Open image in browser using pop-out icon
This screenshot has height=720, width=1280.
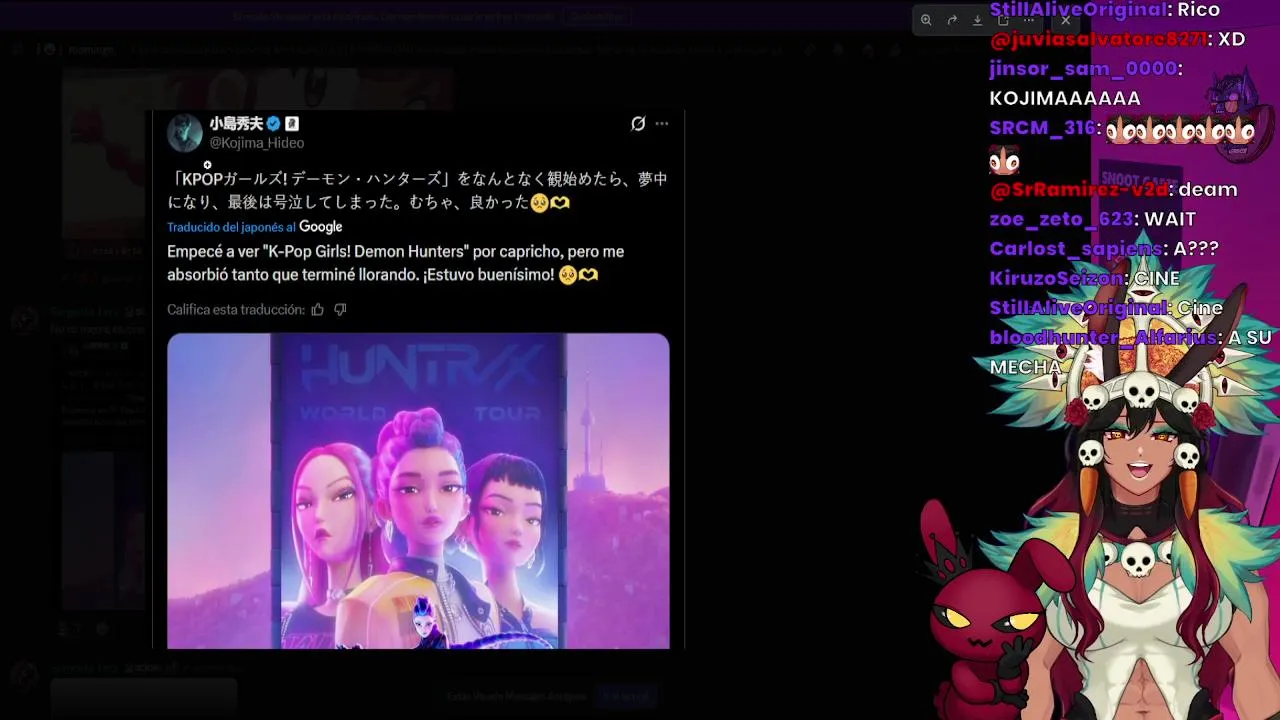(x=1004, y=20)
